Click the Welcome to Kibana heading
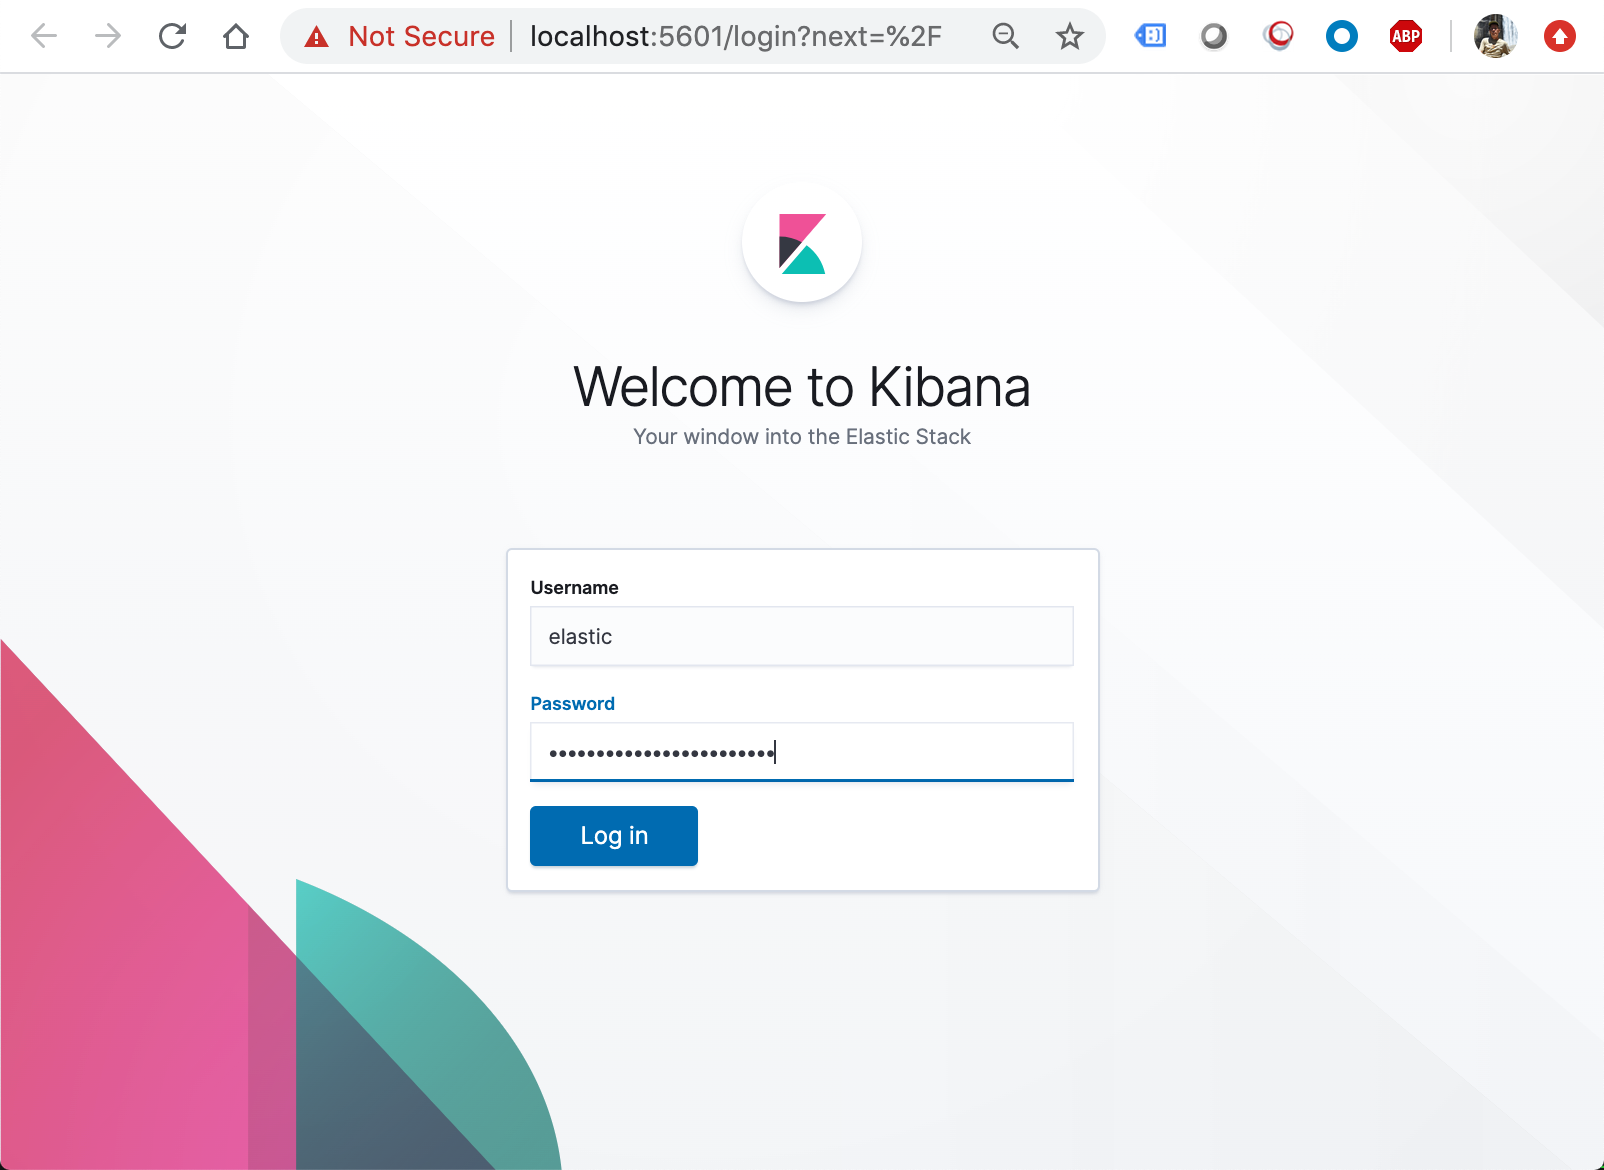Viewport: 1604px width, 1170px height. pyautogui.click(x=802, y=387)
